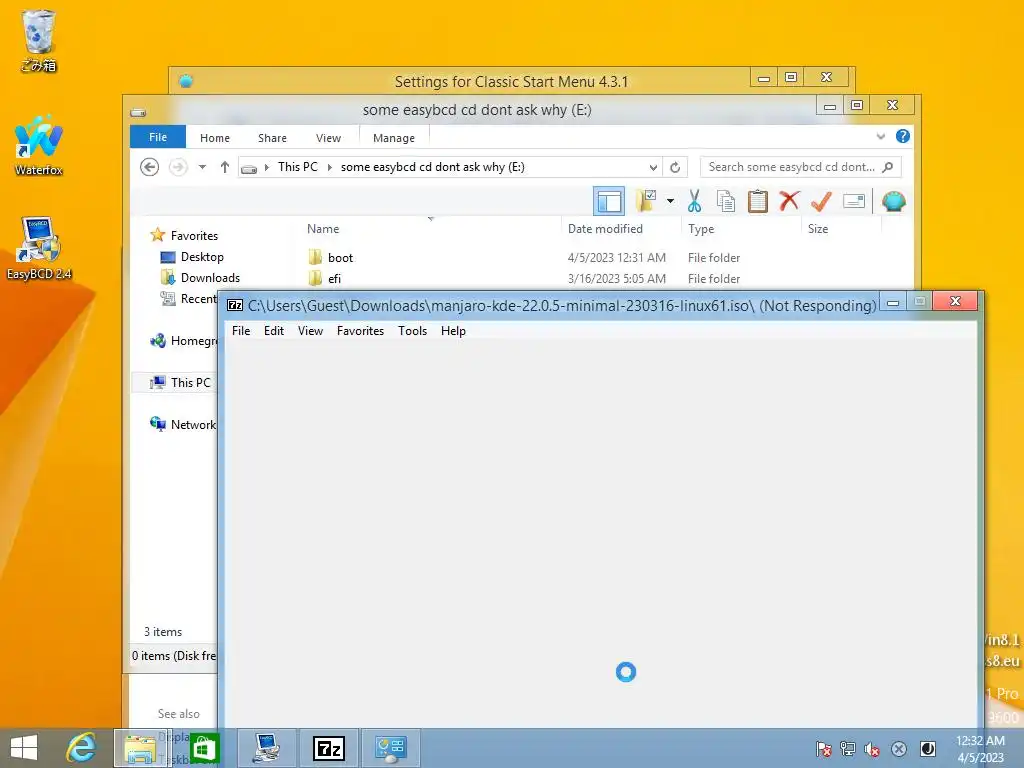Expand the chevron after This PC breadcrumb

(x=329, y=167)
